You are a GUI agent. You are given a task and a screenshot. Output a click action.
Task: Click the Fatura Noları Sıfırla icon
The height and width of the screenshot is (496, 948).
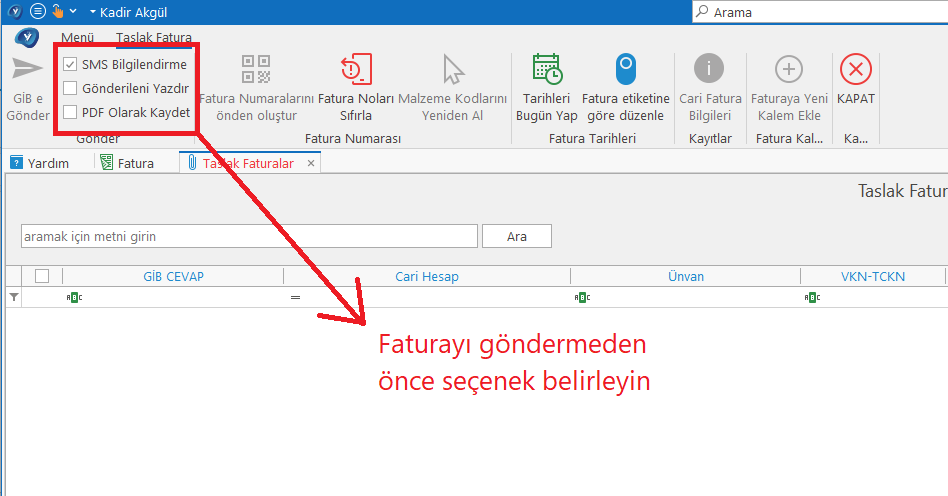[355, 69]
